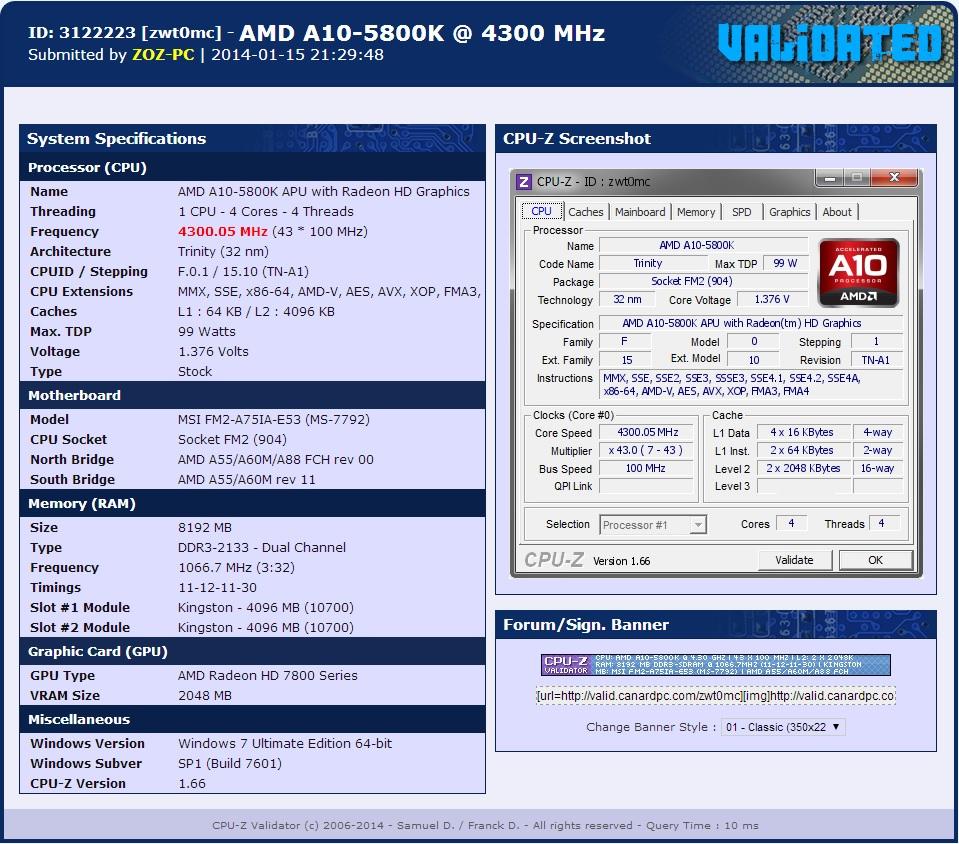Click the VALIDATED stamp graphic
The image size is (959, 844).
[830, 42]
